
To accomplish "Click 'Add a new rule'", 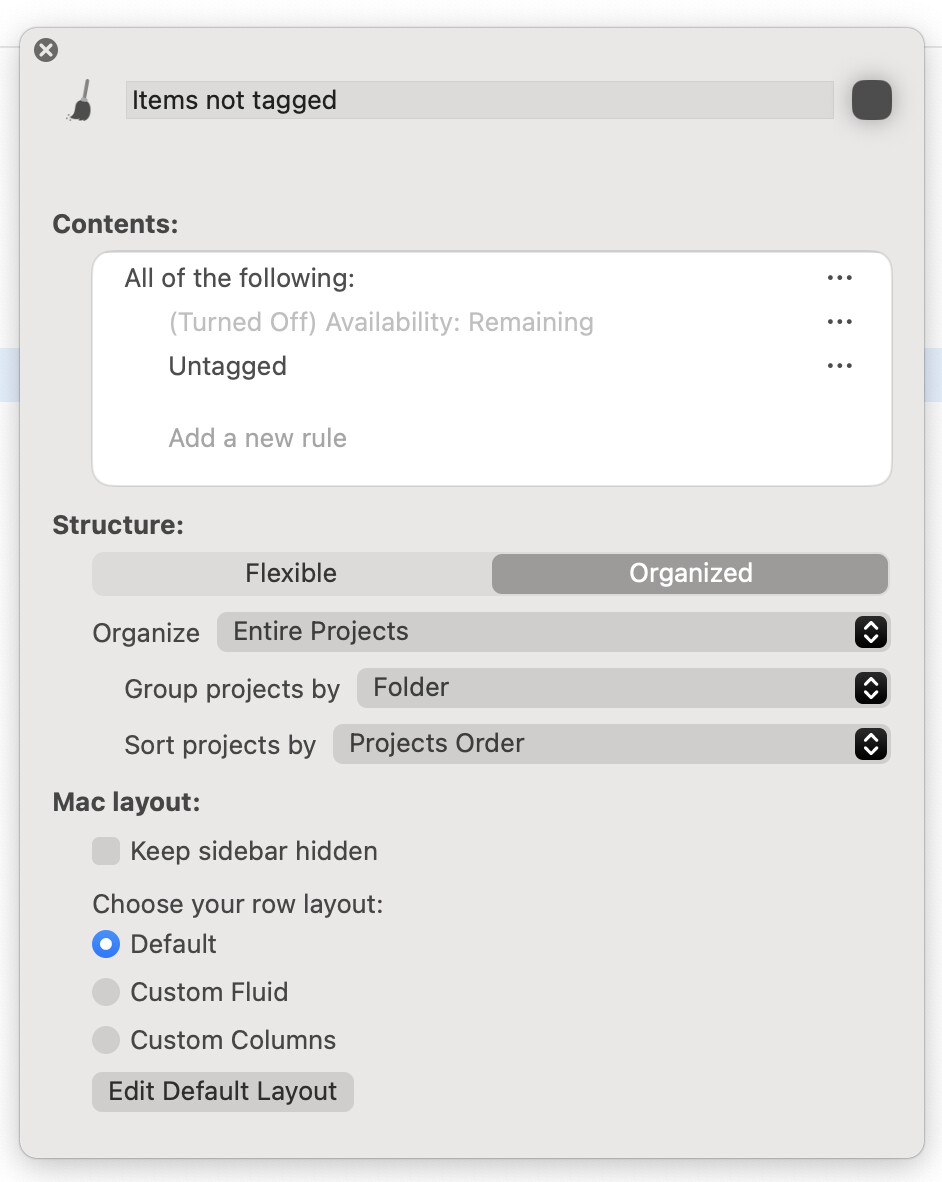I will pos(258,438).
